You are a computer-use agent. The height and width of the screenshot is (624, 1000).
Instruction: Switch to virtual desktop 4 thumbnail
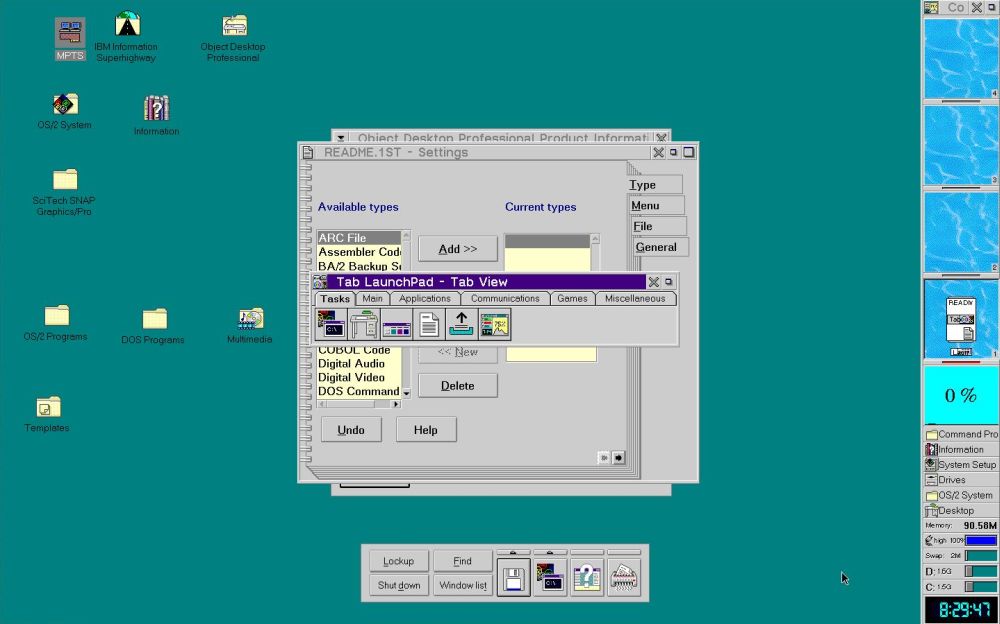[x=961, y=58]
